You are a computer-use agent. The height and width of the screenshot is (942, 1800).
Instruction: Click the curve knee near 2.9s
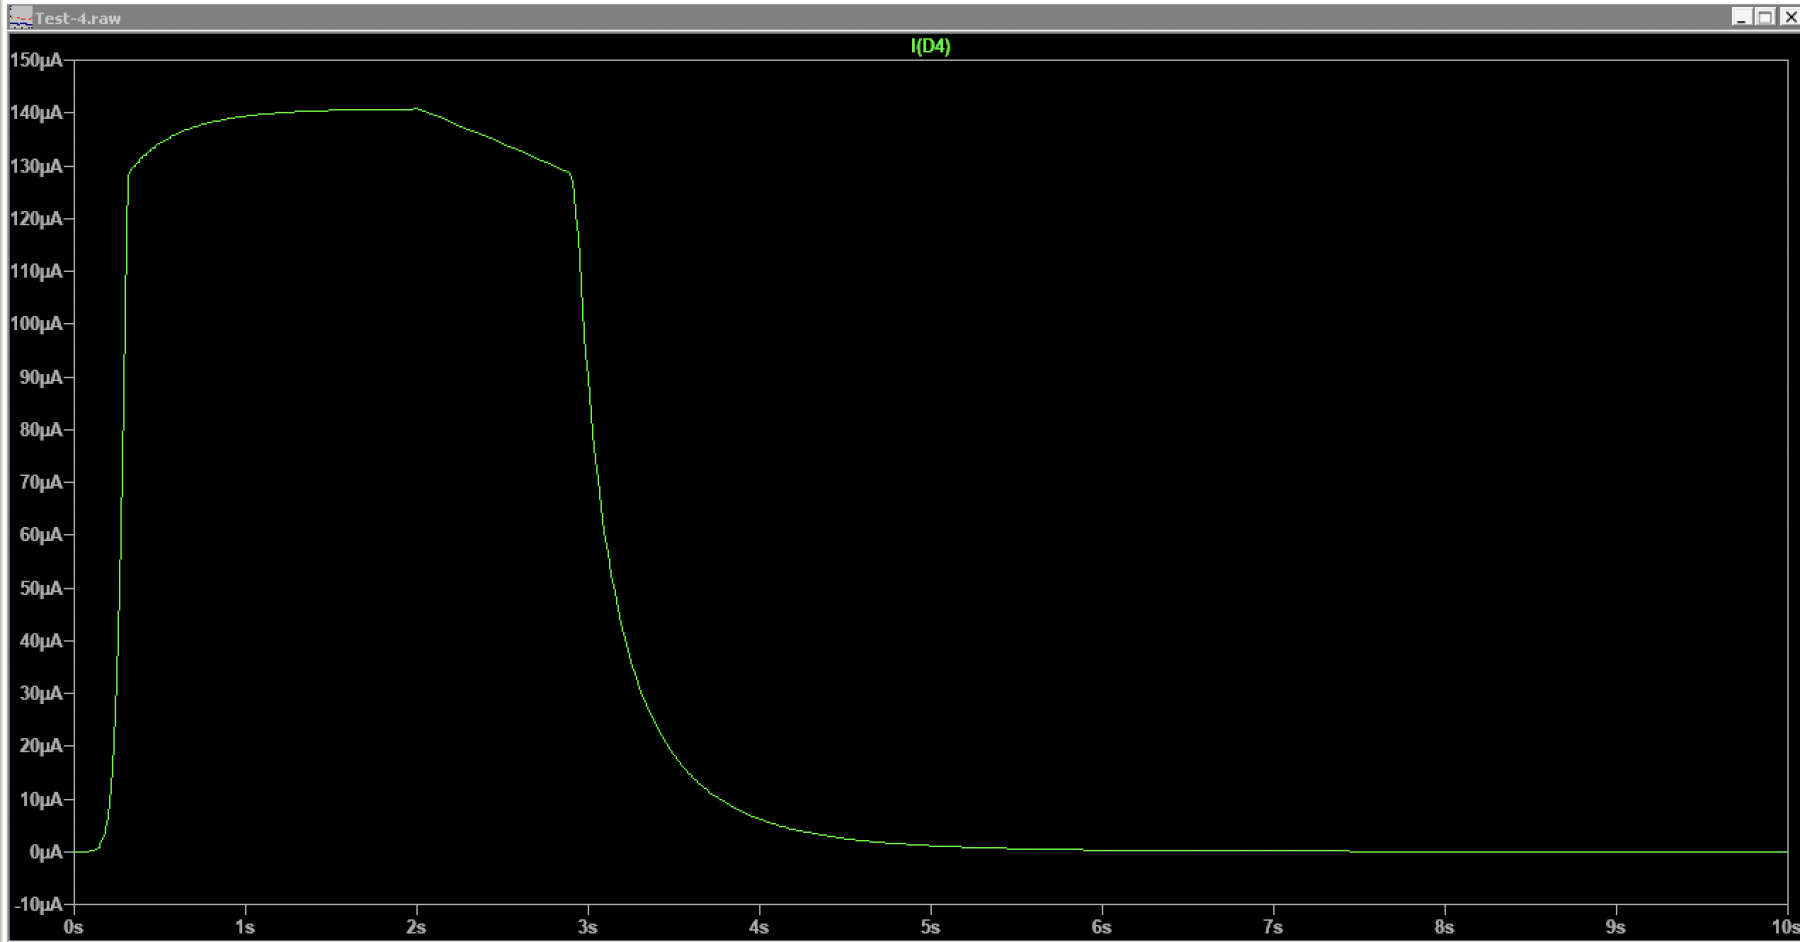(570, 174)
